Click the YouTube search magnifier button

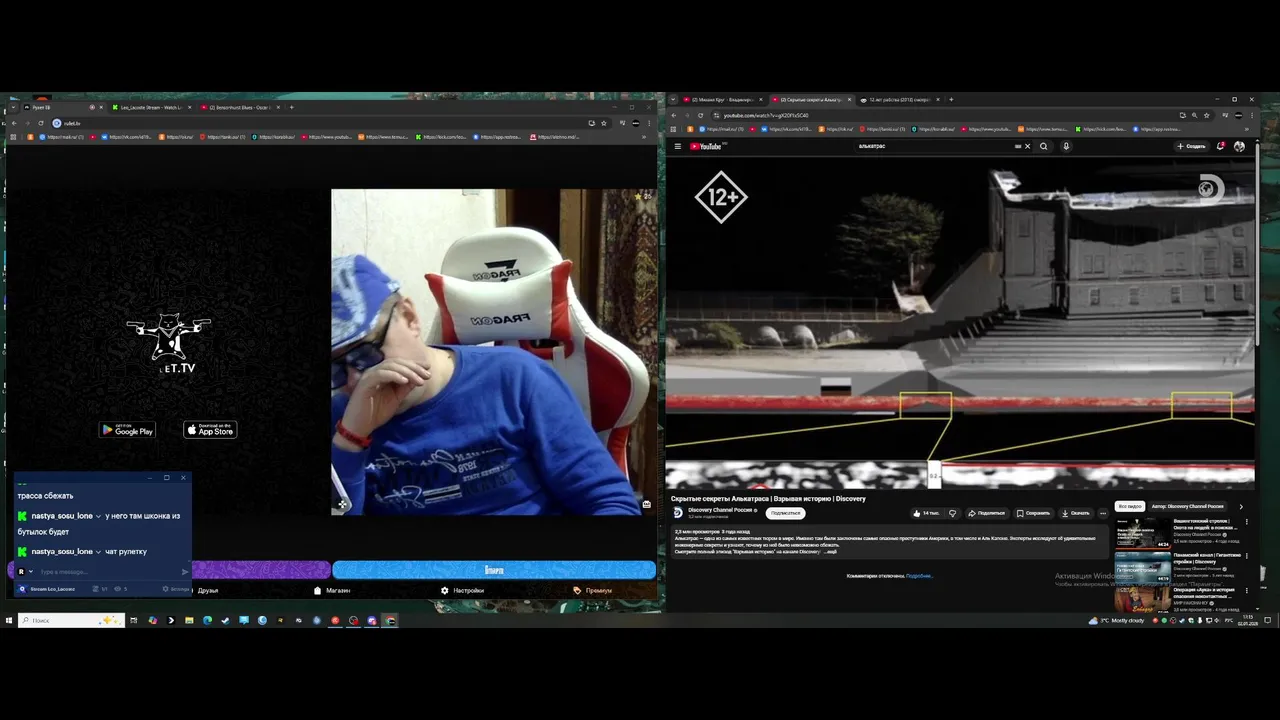pyautogui.click(x=1043, y=146)
